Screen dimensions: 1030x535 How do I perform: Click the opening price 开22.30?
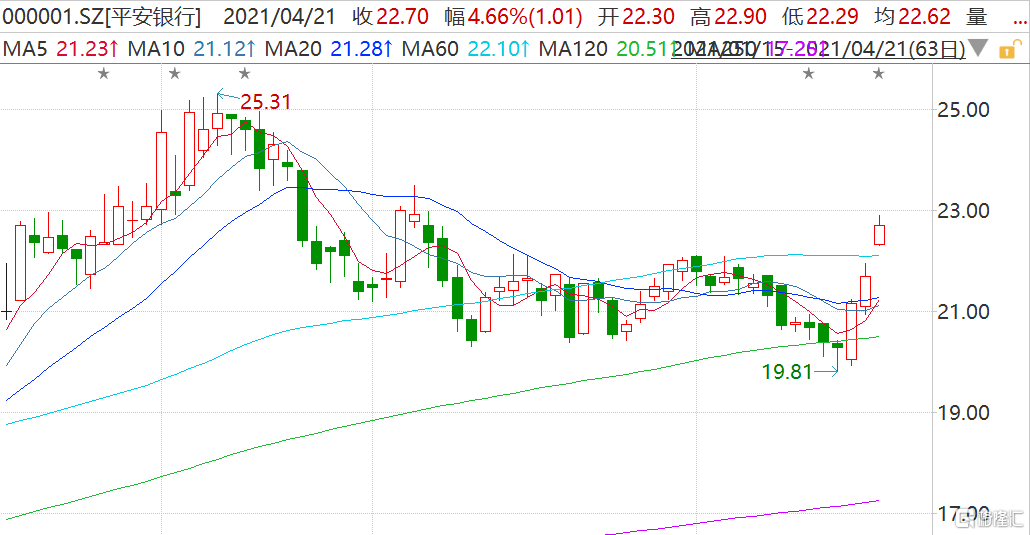pyautogui.click(x=637, y=16)
